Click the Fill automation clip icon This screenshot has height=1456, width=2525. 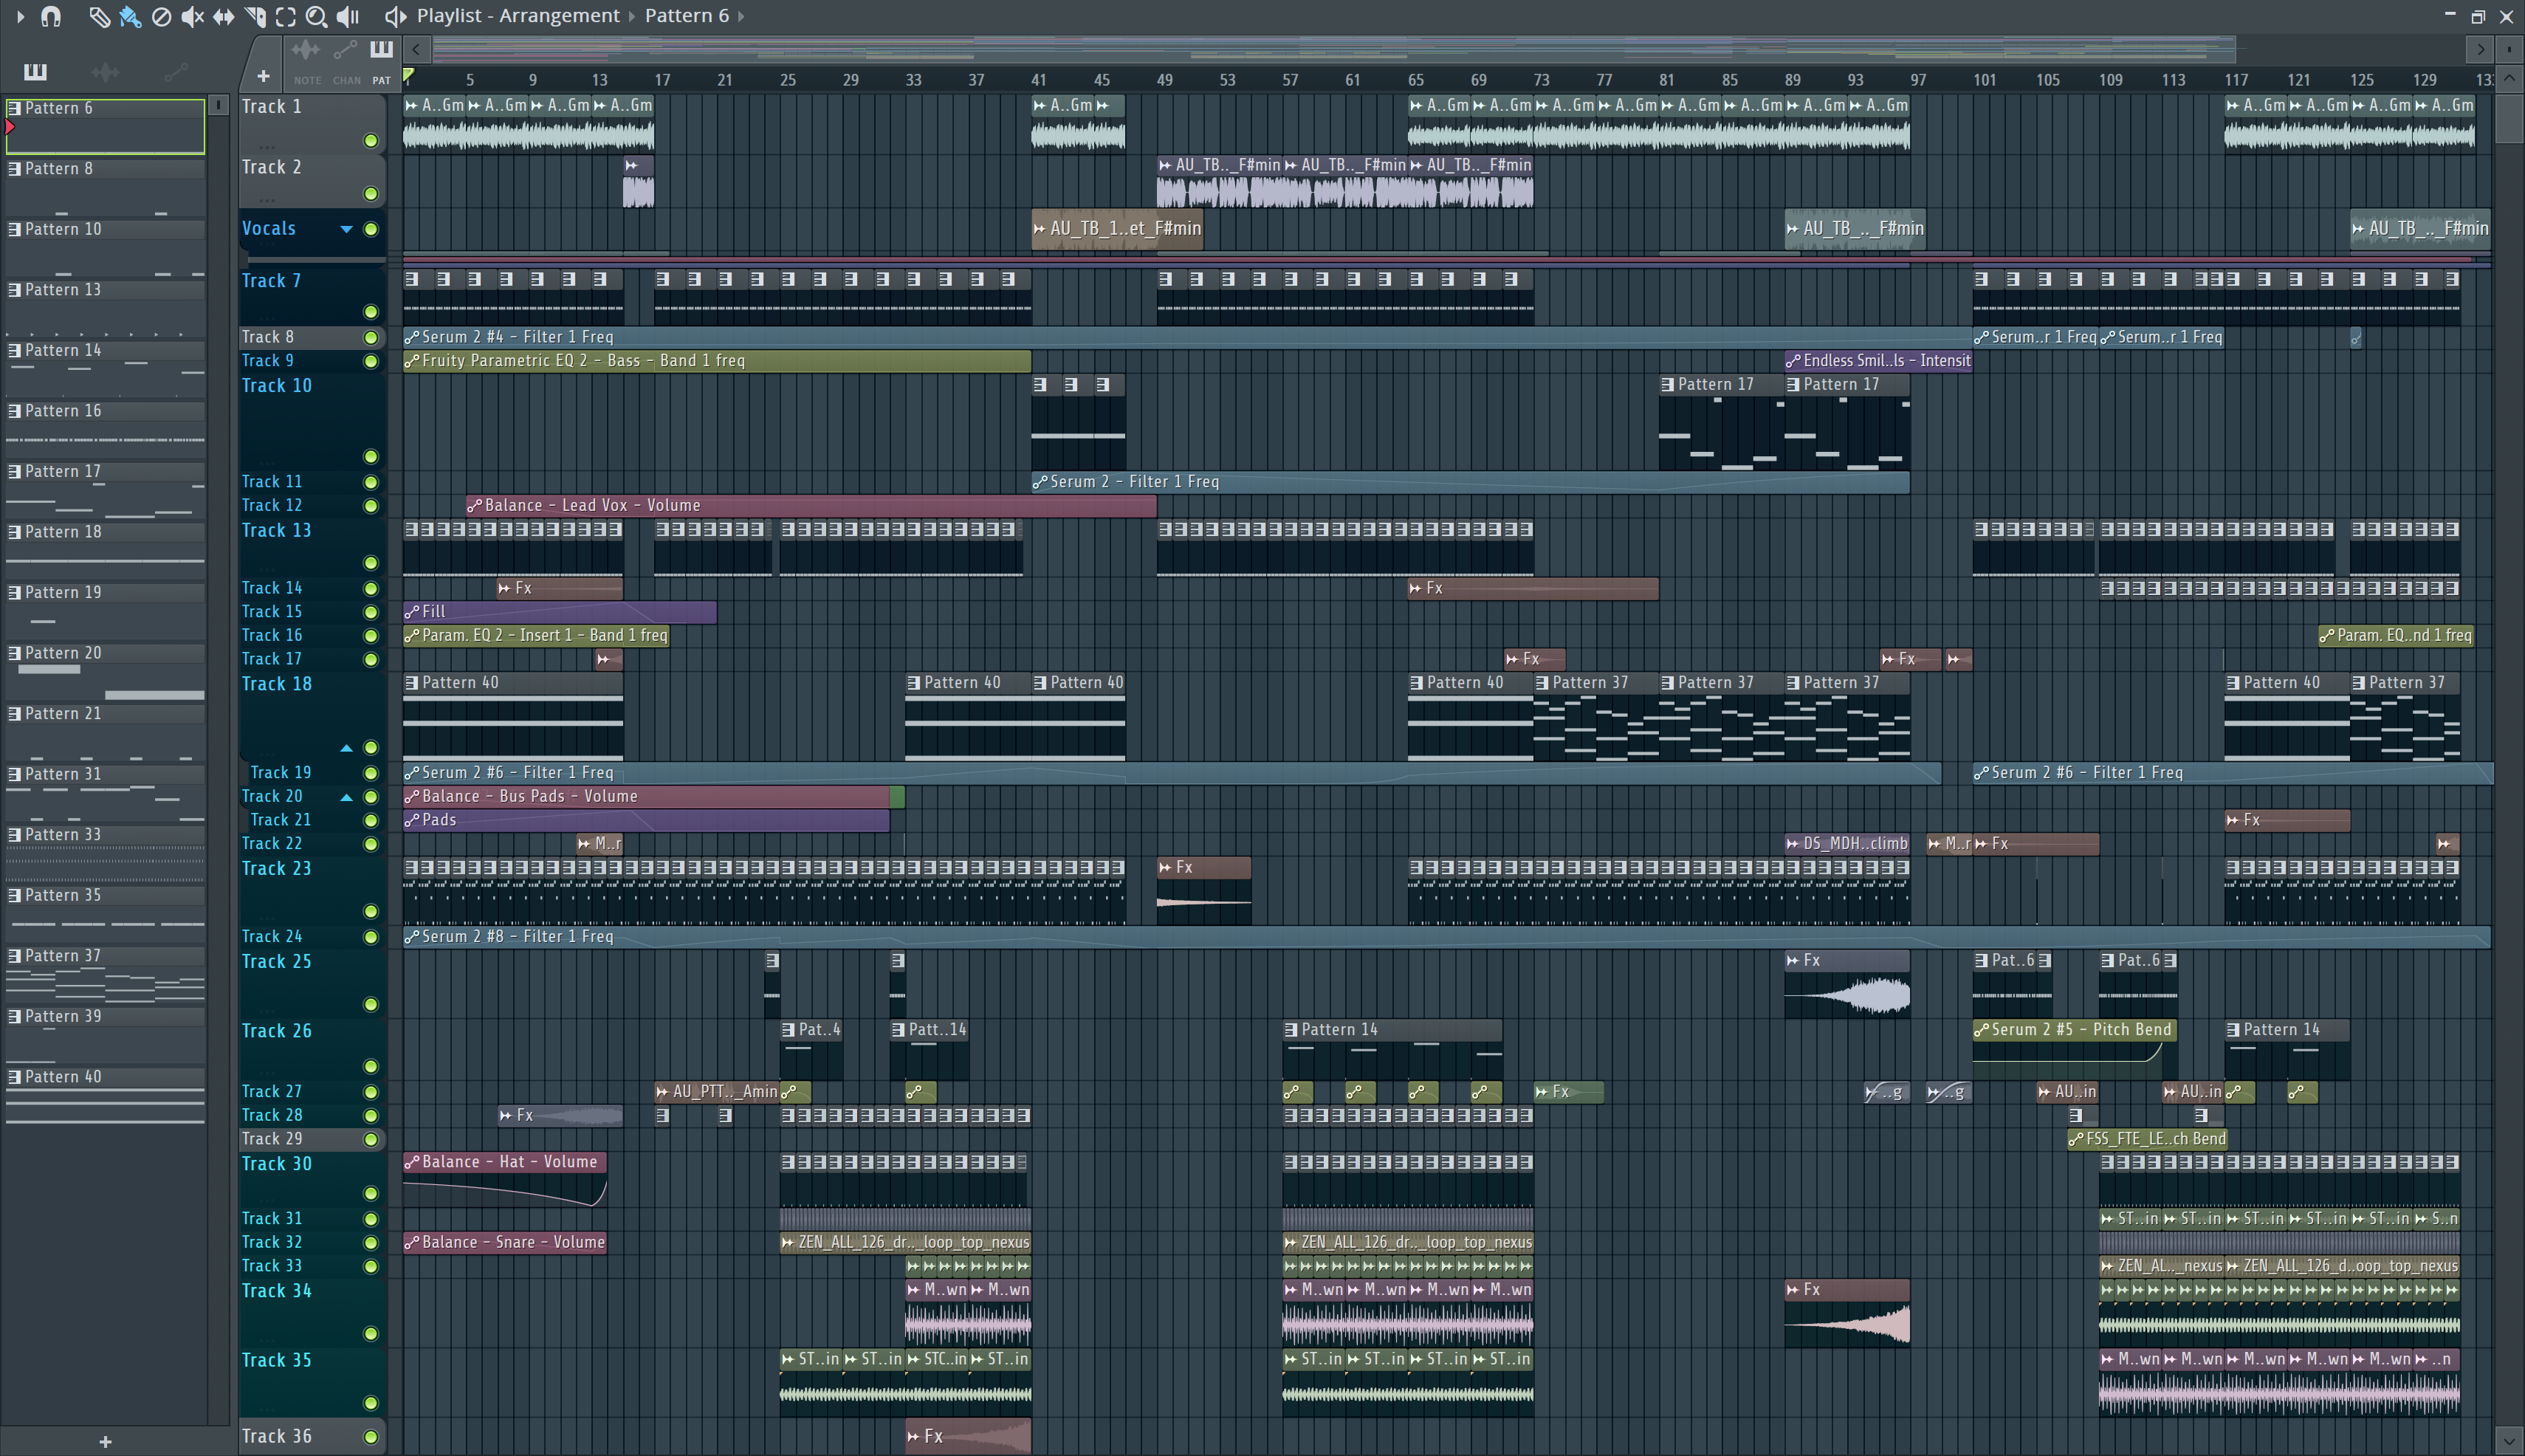(411, 612)
